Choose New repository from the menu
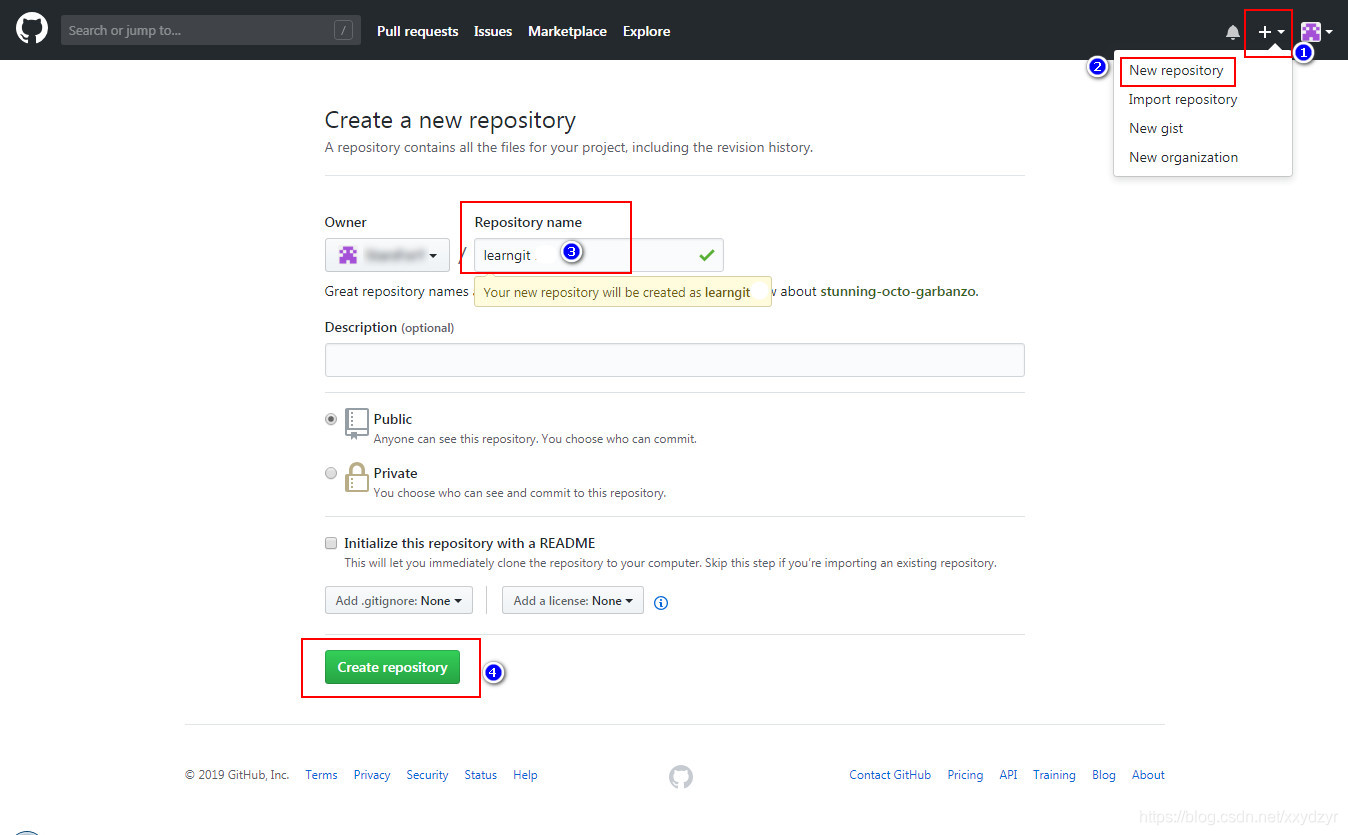 [x=1176, y=71]
